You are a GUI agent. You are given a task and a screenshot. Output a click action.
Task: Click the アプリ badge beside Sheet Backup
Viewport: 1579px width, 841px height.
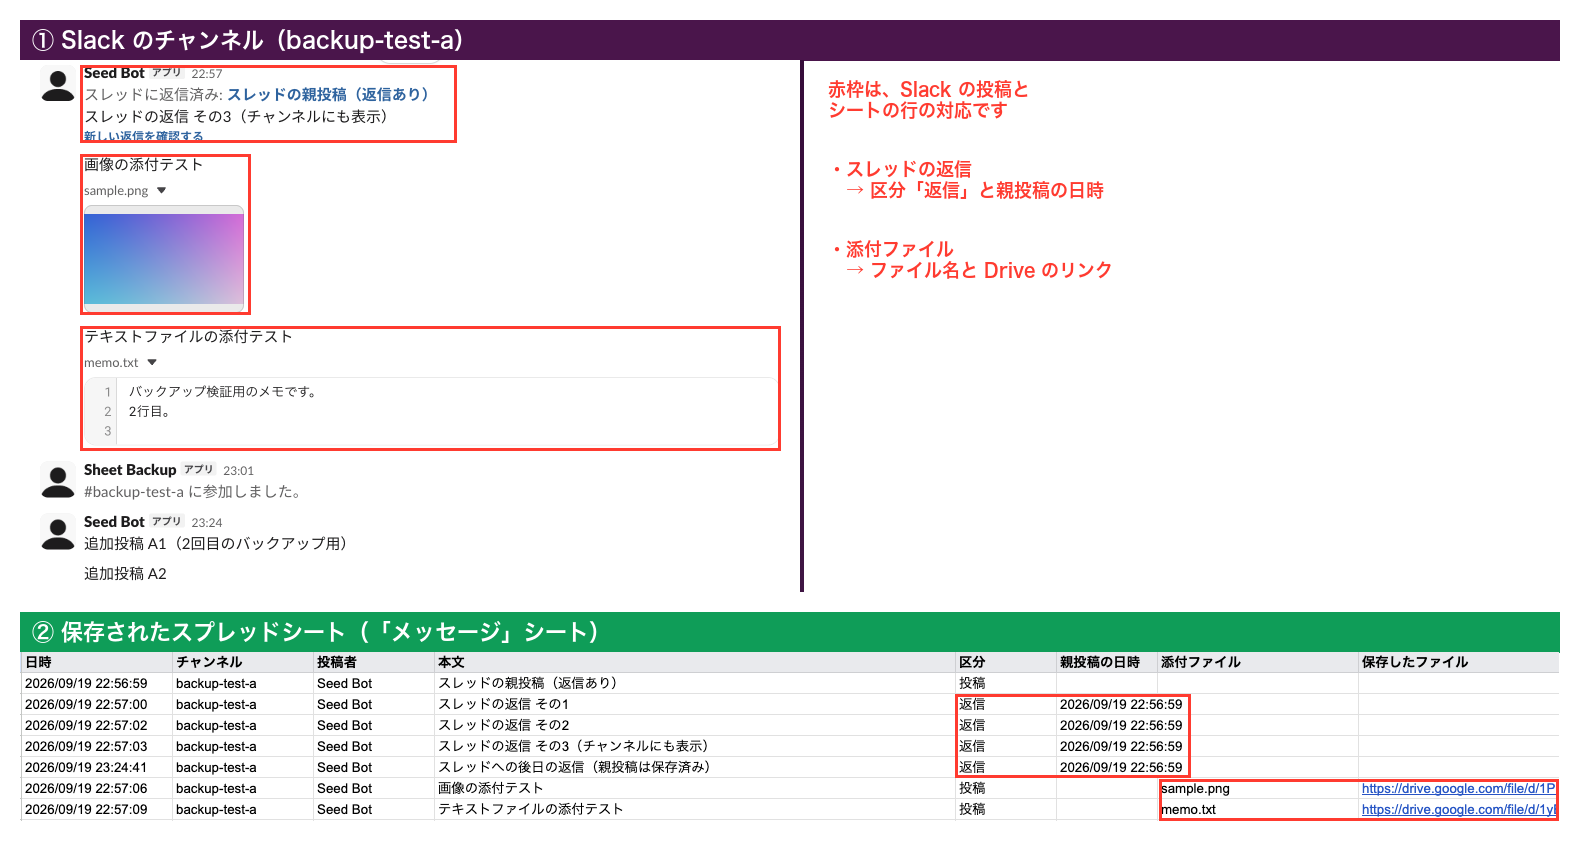(199, 469)
